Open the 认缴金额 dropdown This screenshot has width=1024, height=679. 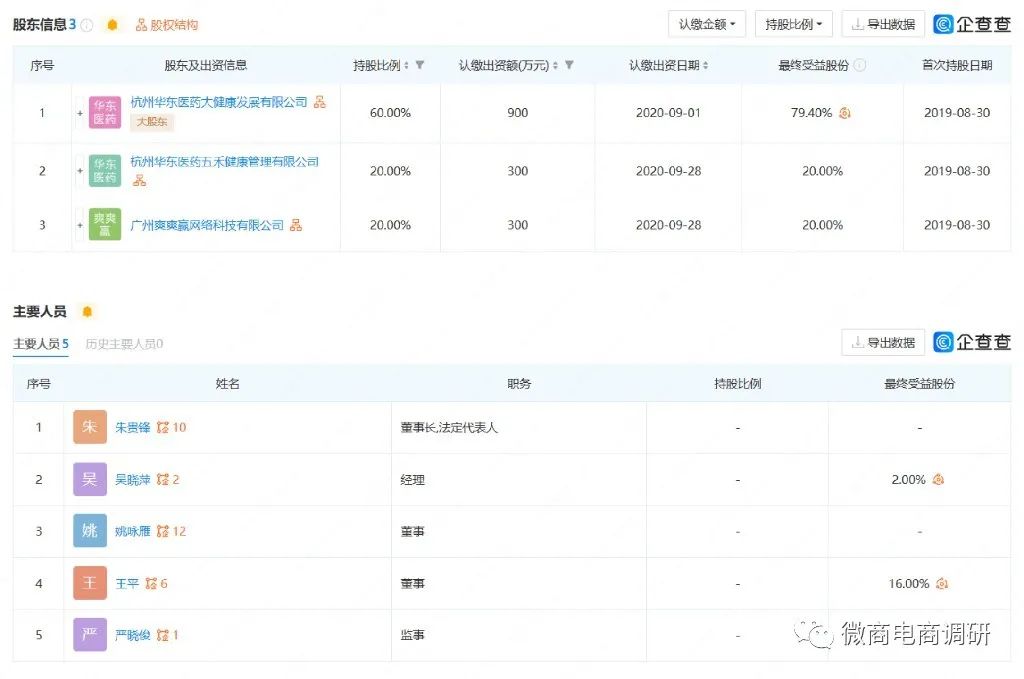point(707,24)
